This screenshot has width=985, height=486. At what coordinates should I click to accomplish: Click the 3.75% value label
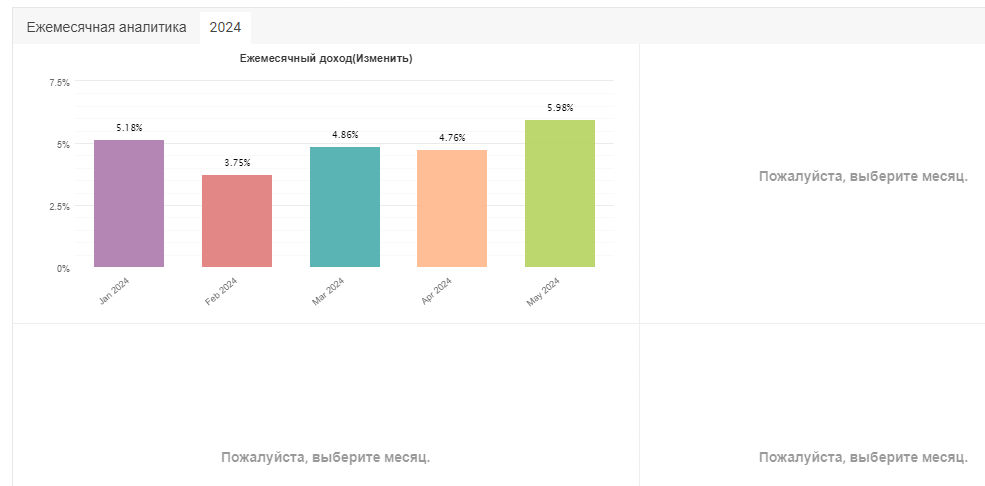[x=237, y=163]
